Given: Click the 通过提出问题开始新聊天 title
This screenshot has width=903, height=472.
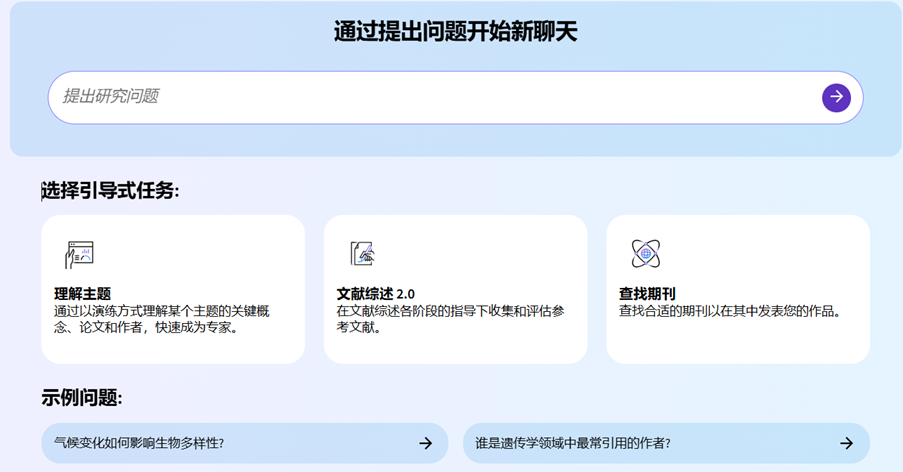Looking at the screenshot, I should (x=455, y=32).
